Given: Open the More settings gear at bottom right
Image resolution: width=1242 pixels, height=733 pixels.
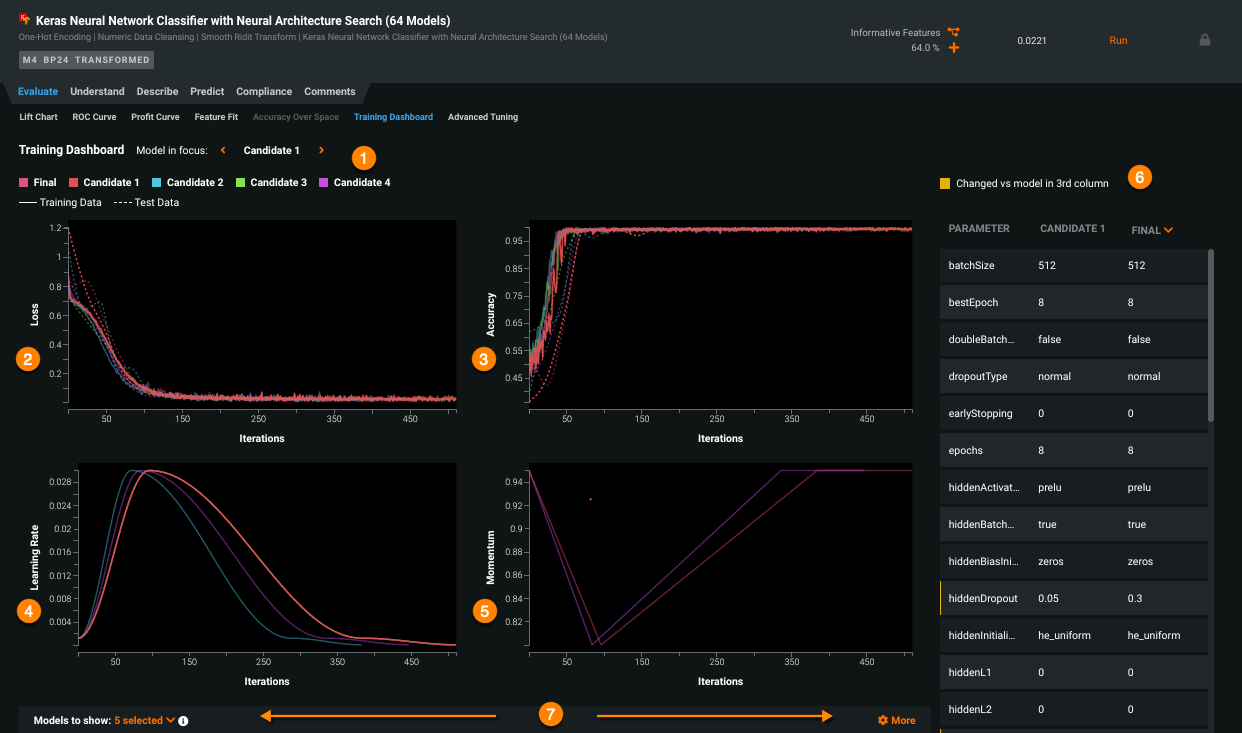Looking at the screenshot, I should (884, 720).
